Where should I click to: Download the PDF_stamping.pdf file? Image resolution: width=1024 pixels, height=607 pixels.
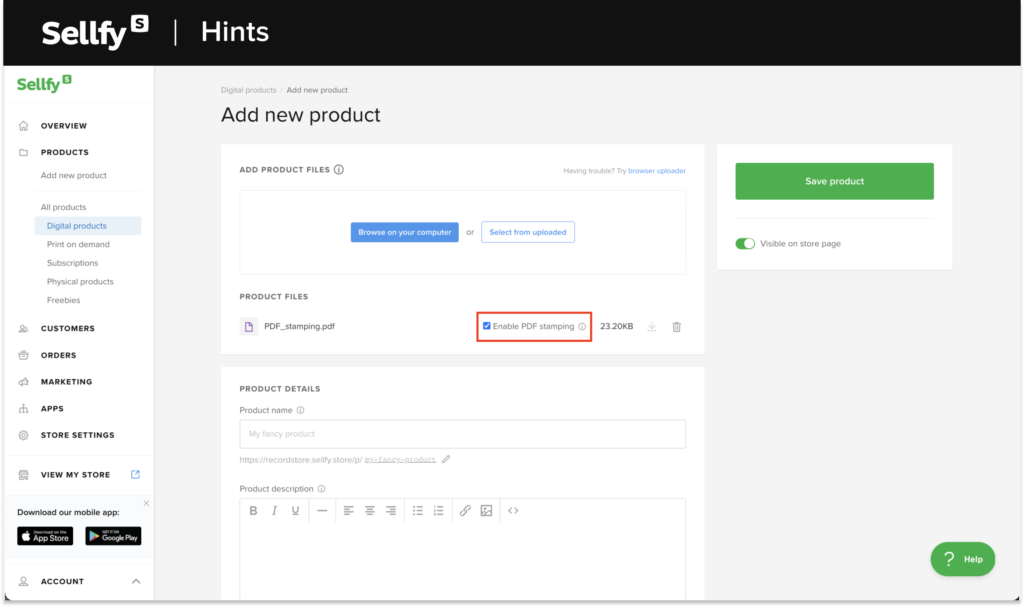click(652, 327)
